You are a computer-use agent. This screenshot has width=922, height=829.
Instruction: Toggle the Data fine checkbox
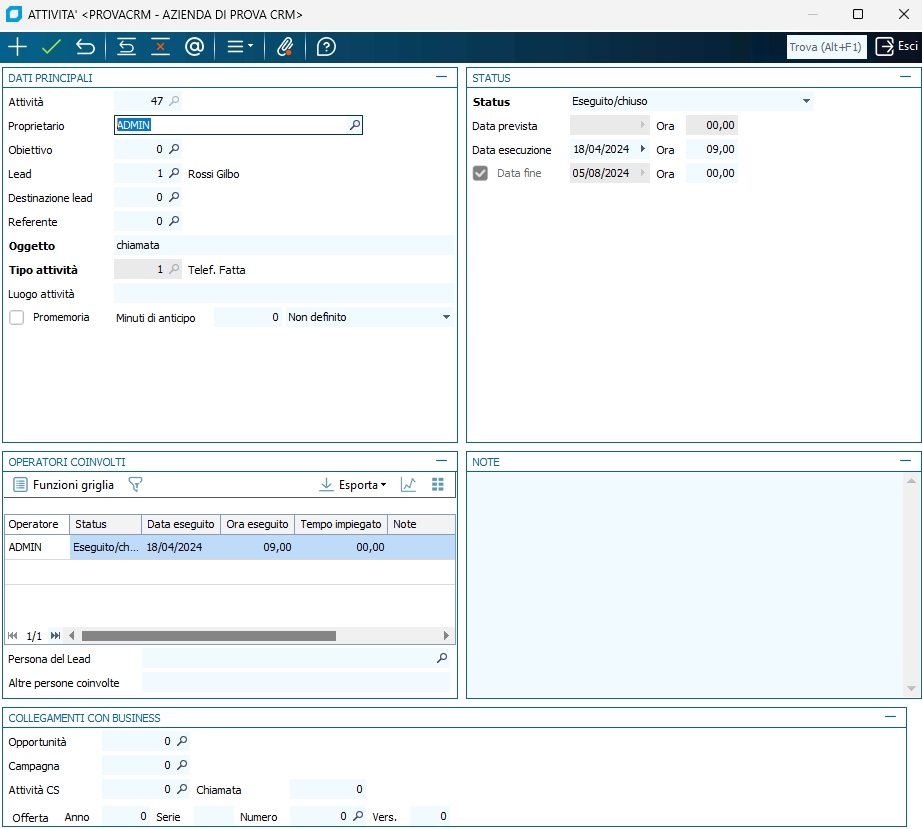pos(481,173)
